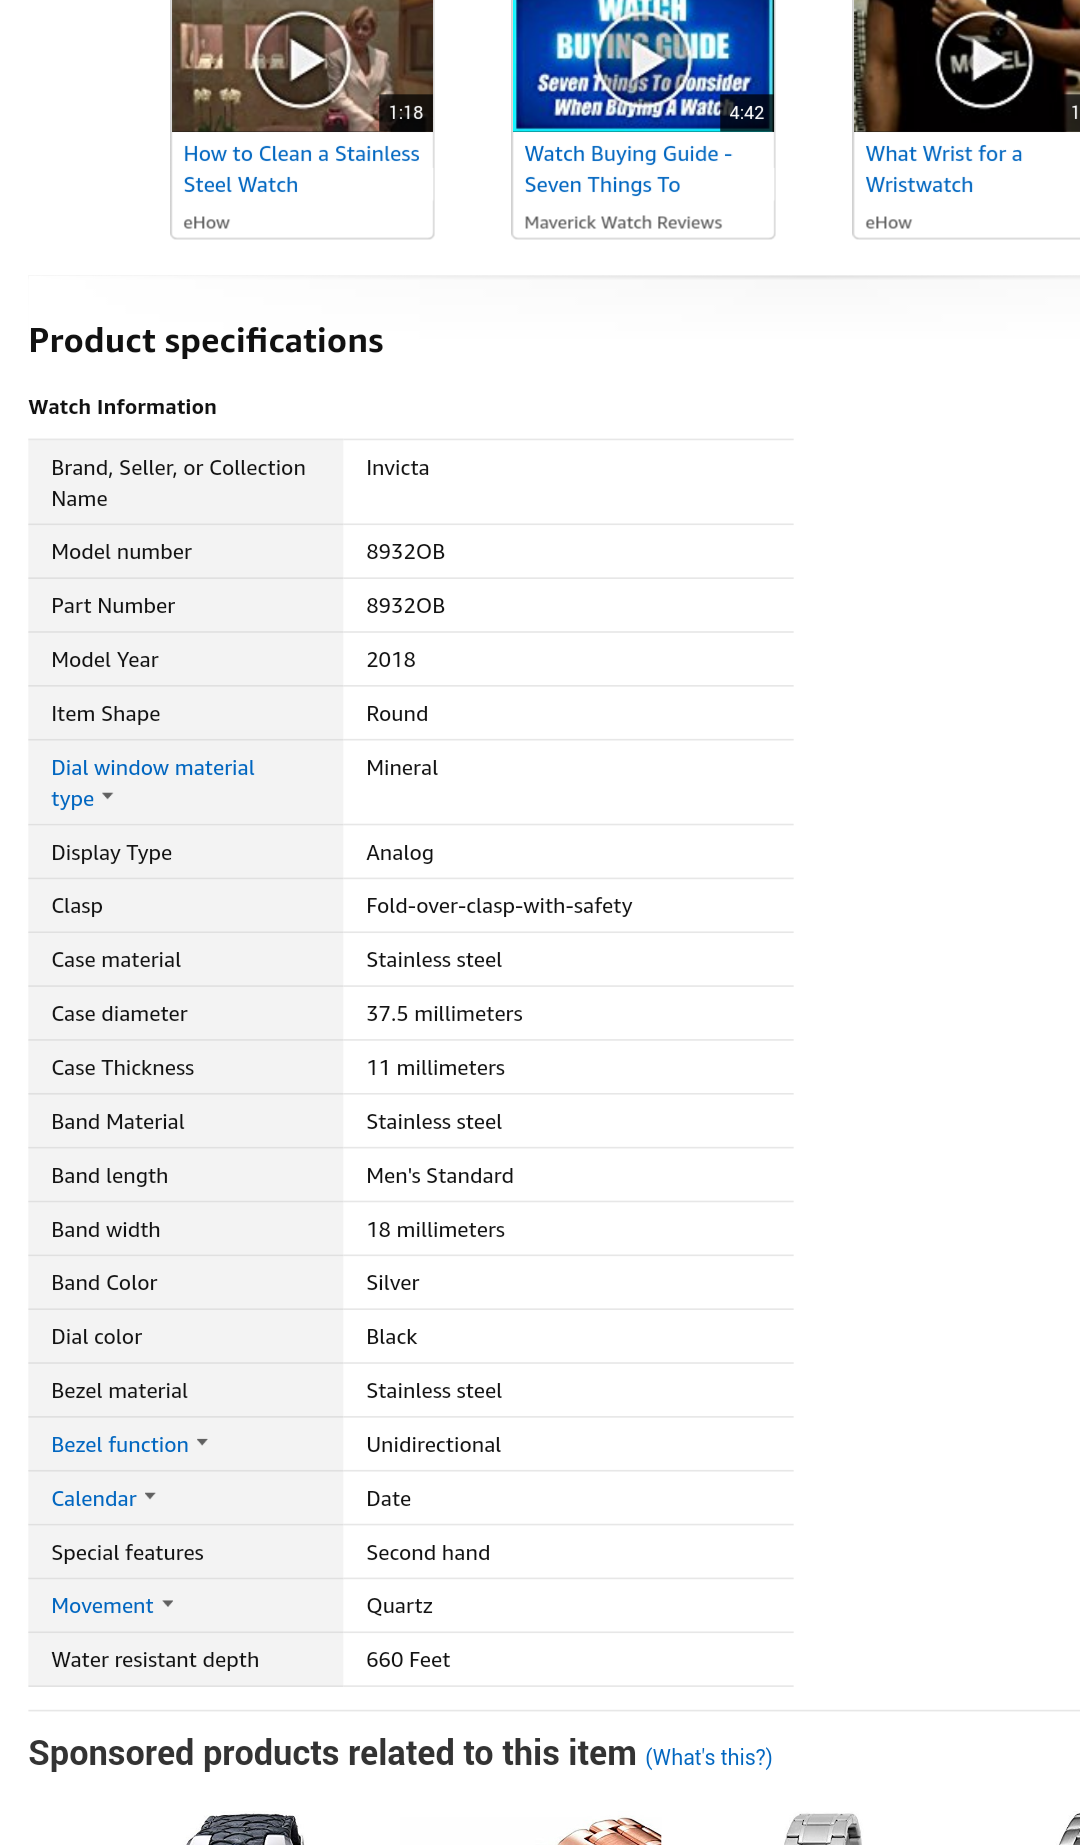The height and width of the screenshot is (1845, 1080).
Task: Click the arrow next to Bezel function
Action: coord(203,1443)
